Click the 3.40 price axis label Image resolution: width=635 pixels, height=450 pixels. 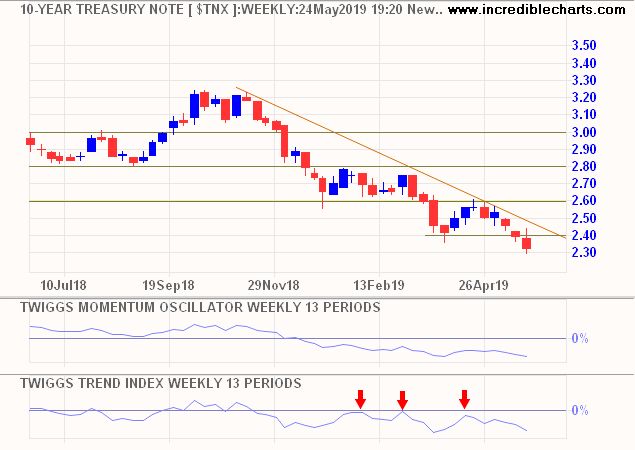(x=584, y=63)
